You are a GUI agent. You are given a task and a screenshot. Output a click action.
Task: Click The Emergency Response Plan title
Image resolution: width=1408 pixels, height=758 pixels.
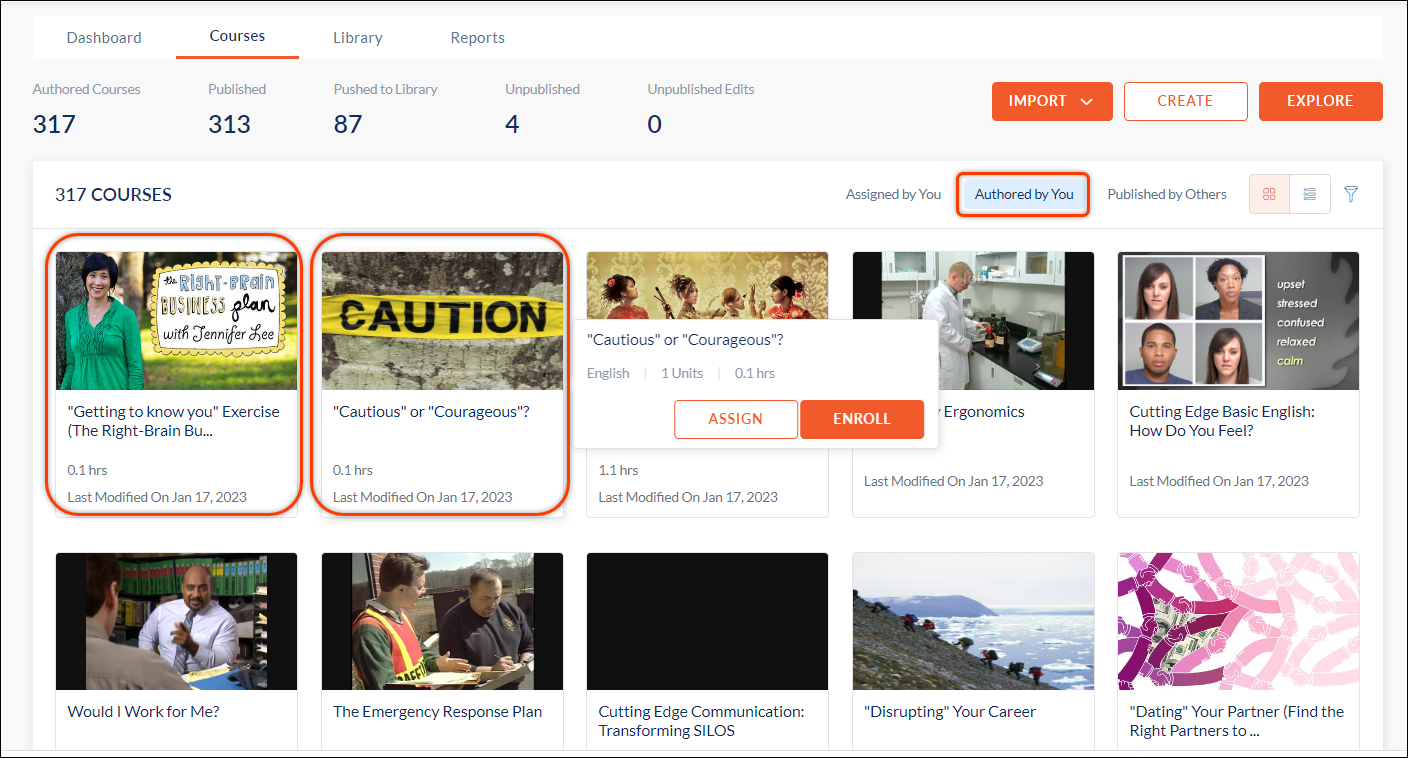tap(437, 712)
